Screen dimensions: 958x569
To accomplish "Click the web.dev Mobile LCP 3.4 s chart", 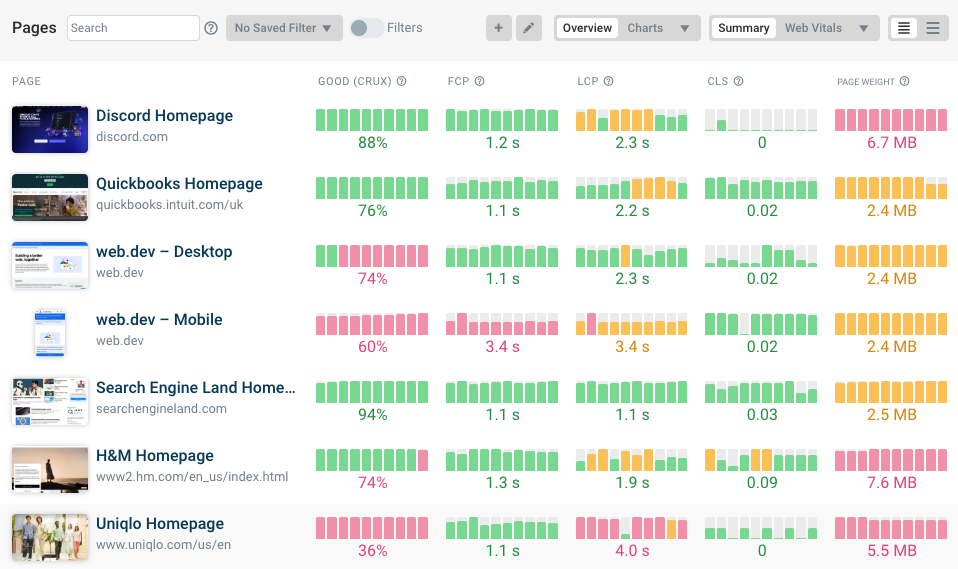I will [632, 324].
